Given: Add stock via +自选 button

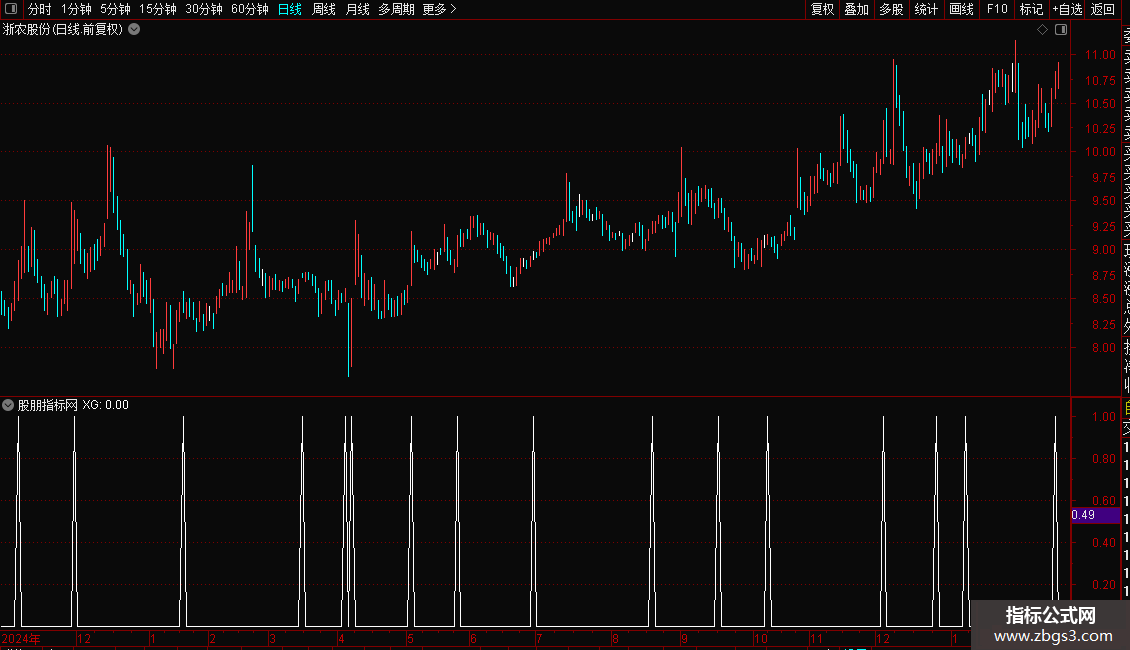Looking at the screenshot, I should point(1067,9).
